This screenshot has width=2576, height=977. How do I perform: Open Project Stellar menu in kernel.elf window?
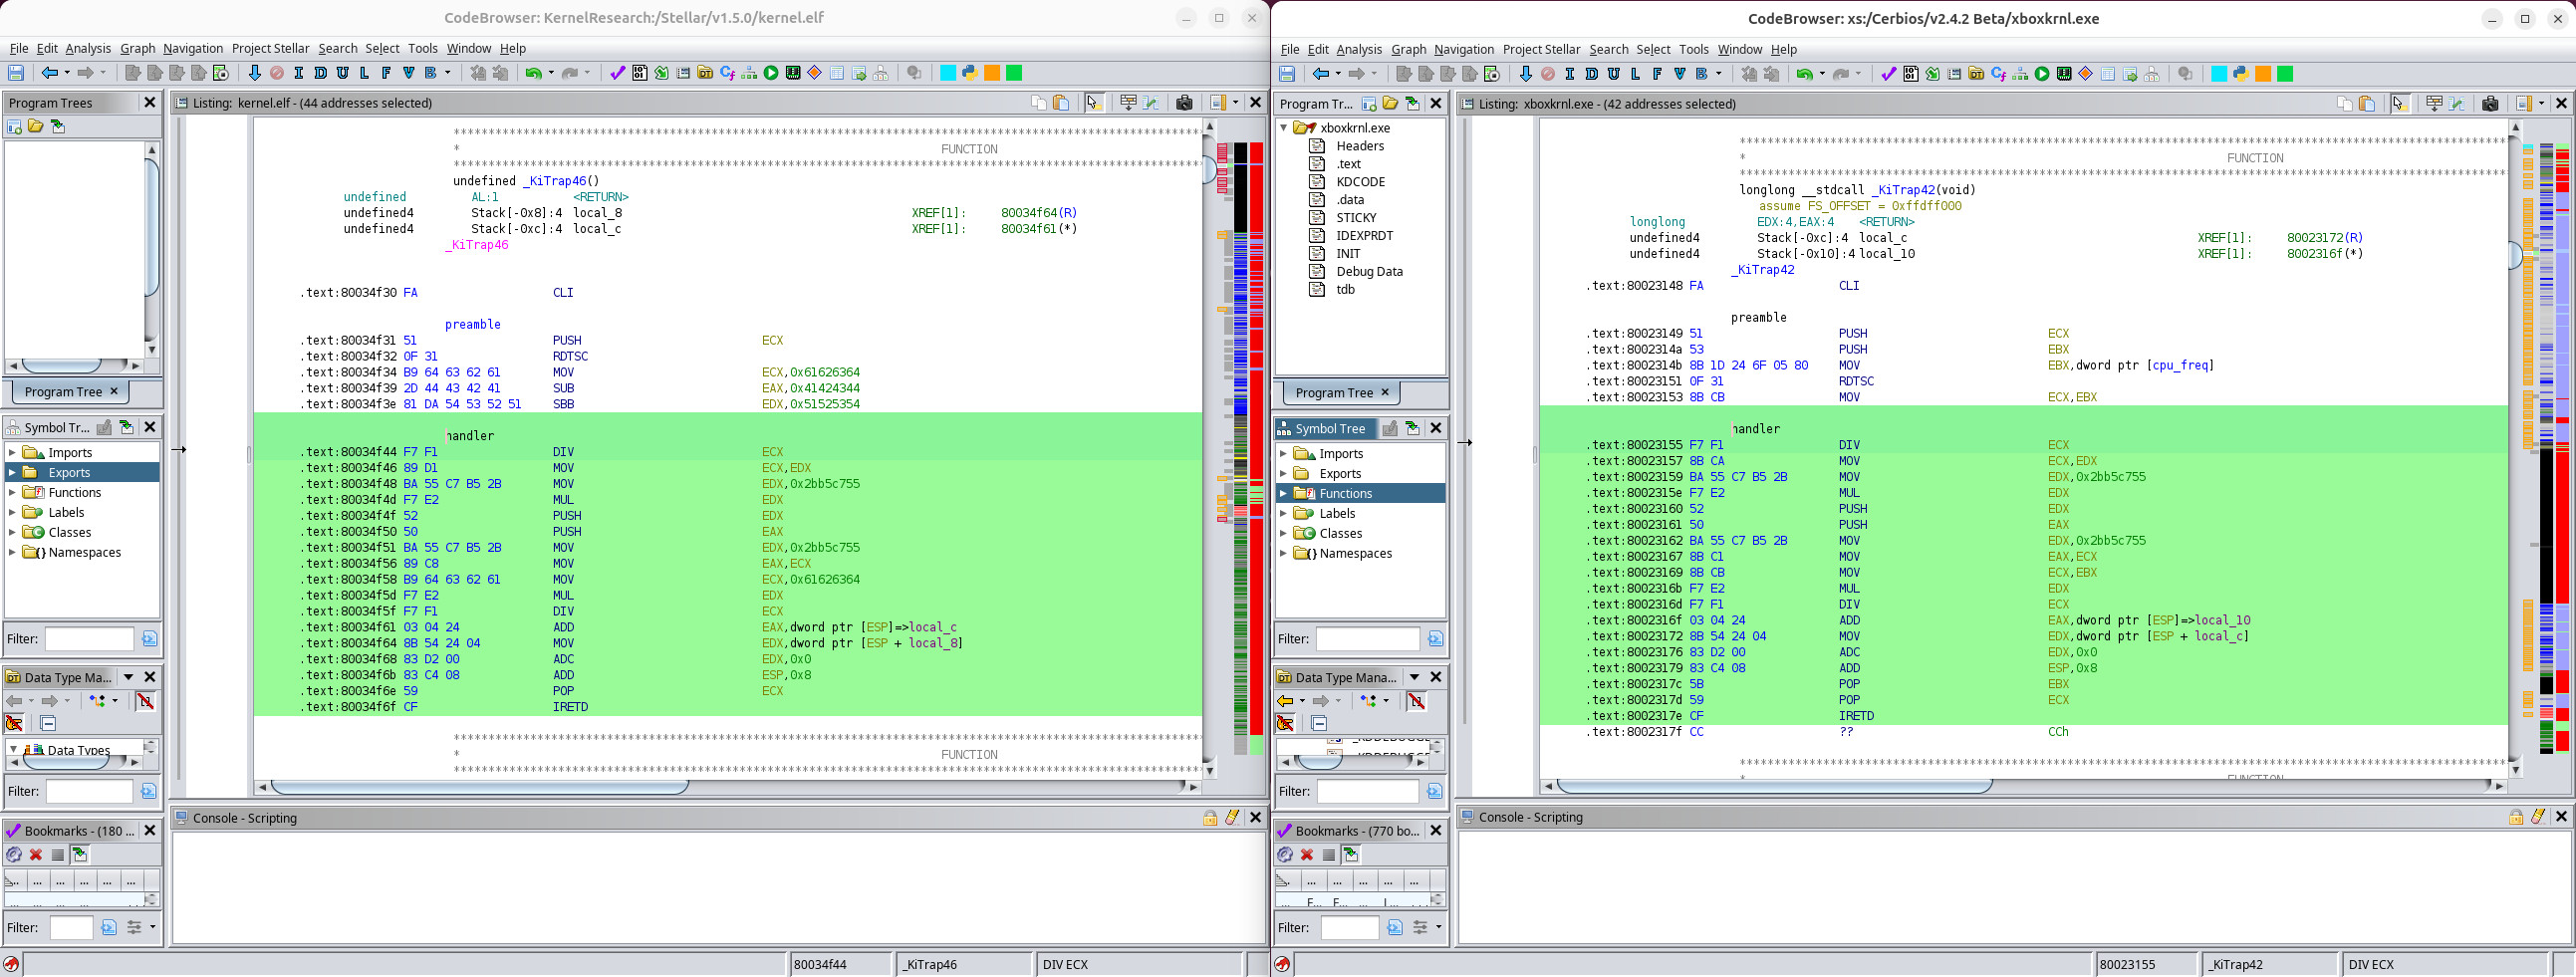click(270, 48)
